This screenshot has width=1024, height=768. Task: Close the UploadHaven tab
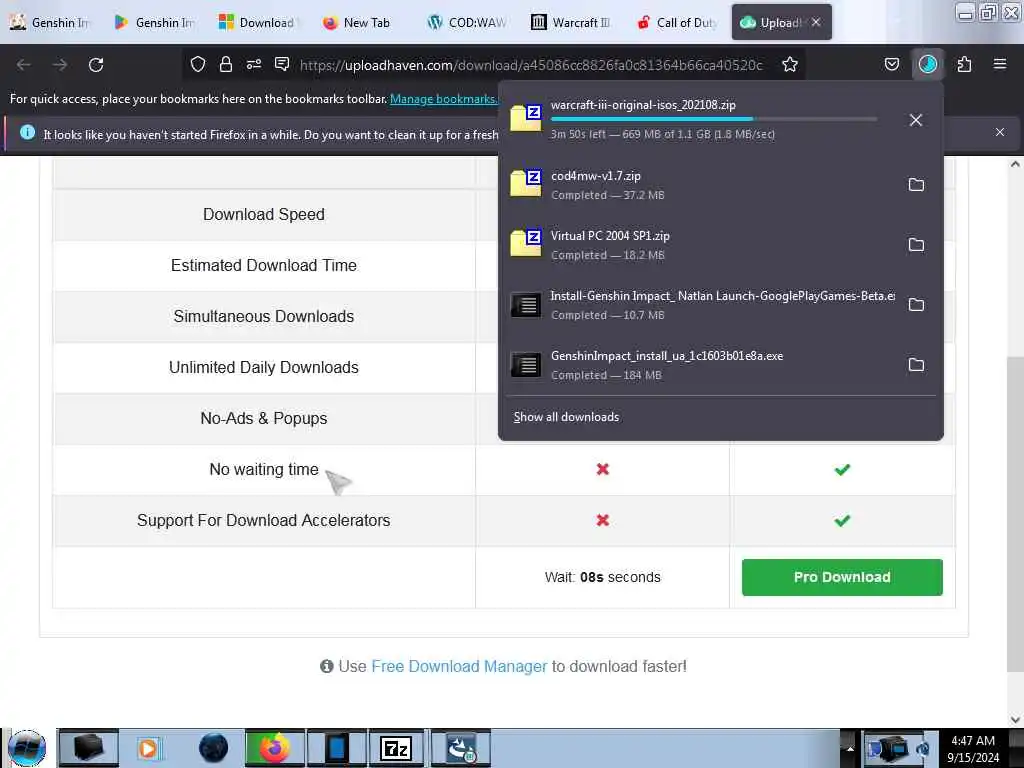(x=816, y=23)
